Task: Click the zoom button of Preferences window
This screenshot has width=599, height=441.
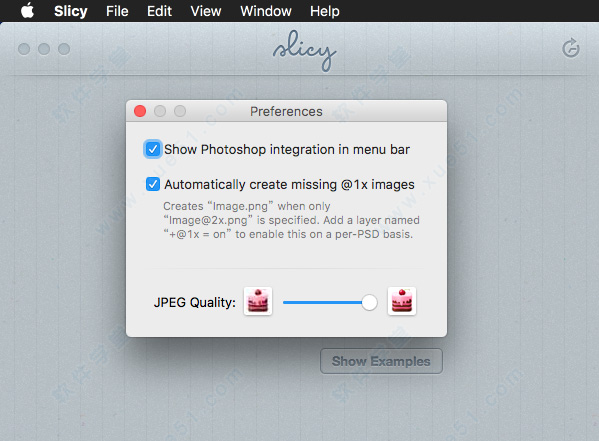Action: click(180, 111)
